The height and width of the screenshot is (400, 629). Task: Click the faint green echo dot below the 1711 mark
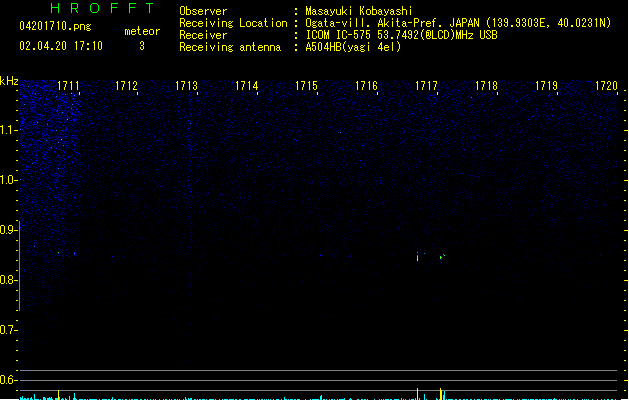point(59,253)
